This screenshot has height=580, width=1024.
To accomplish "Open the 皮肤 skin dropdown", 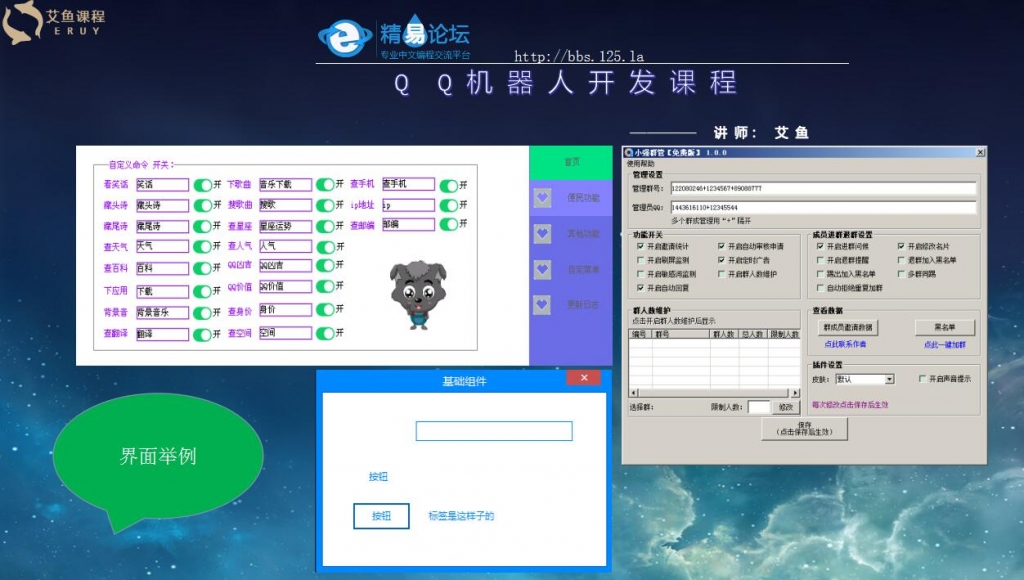I will coord(889,380).
